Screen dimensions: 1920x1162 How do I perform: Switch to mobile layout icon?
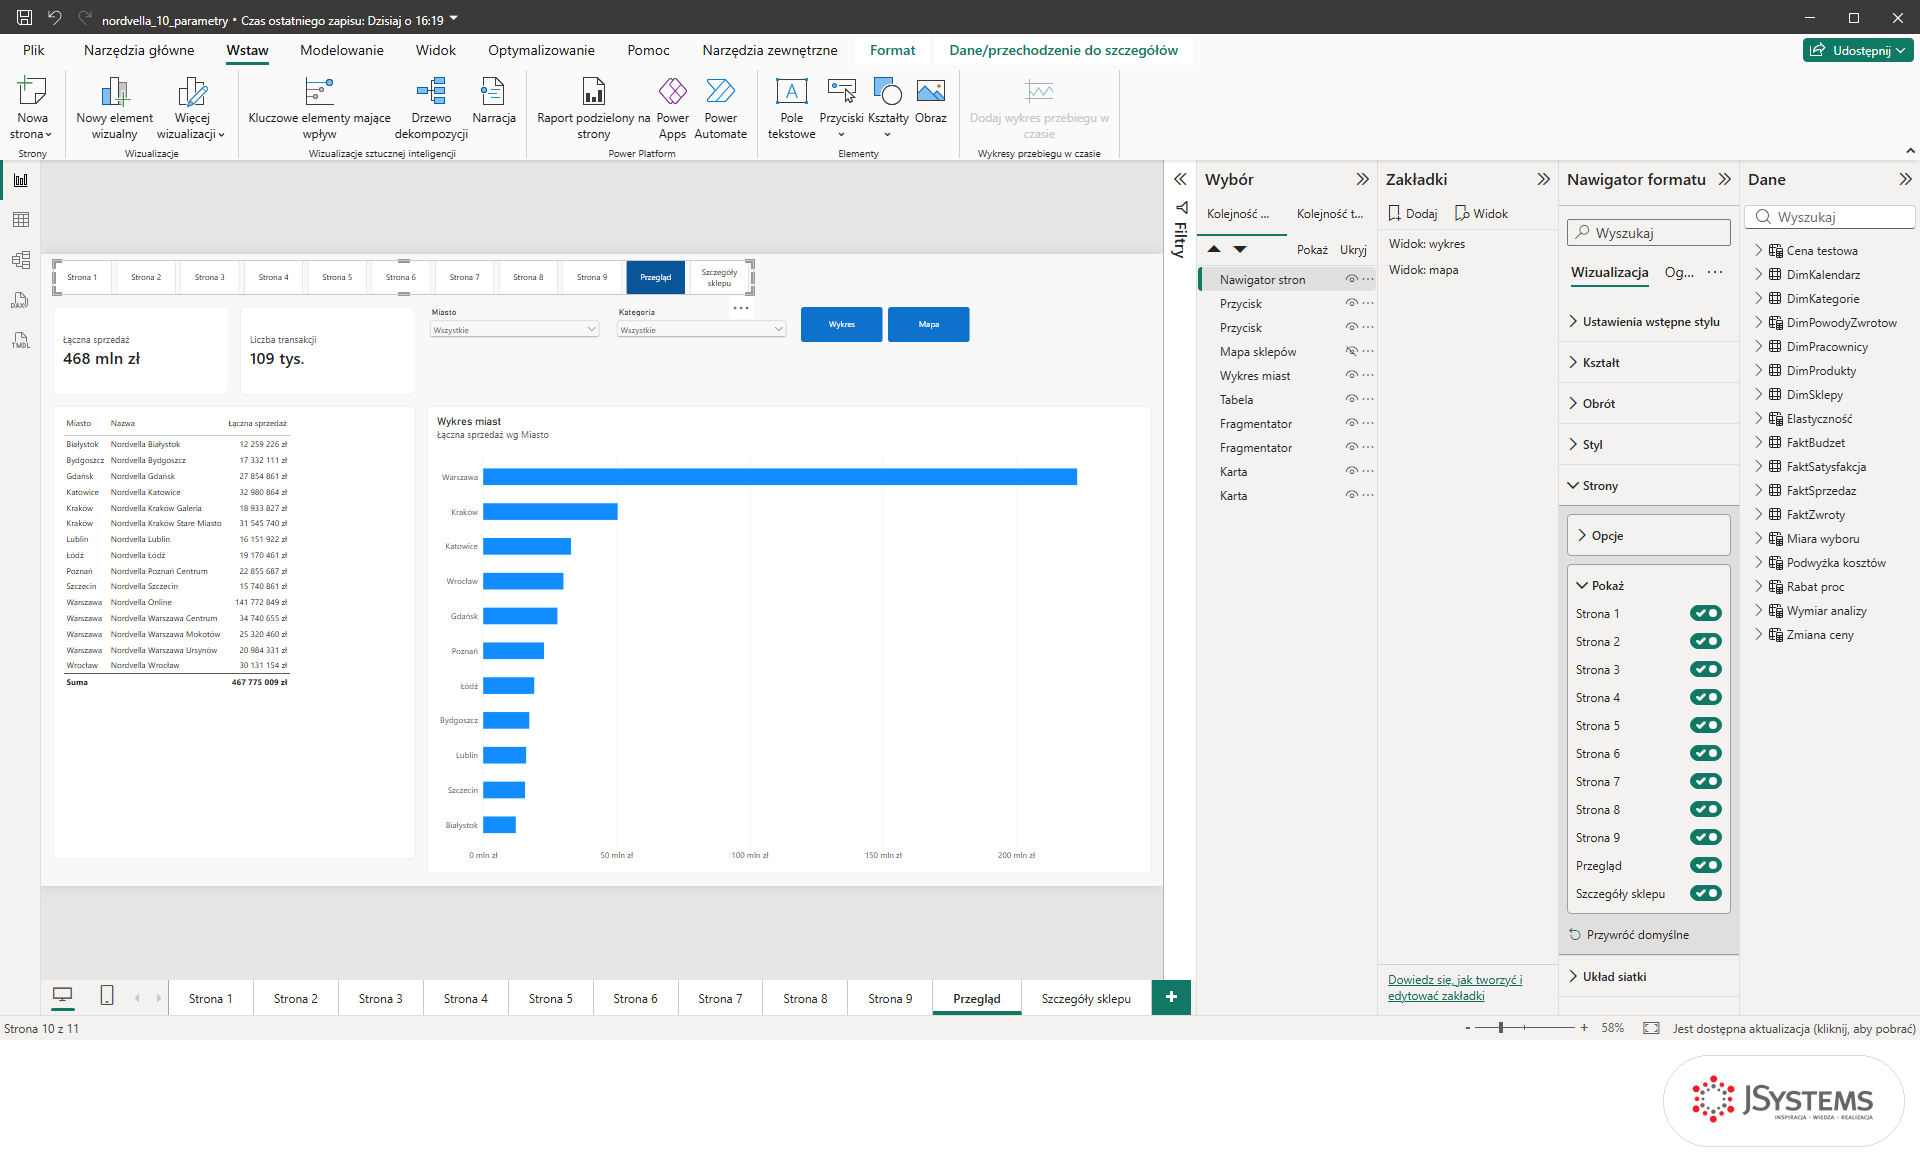pos(107,996)
